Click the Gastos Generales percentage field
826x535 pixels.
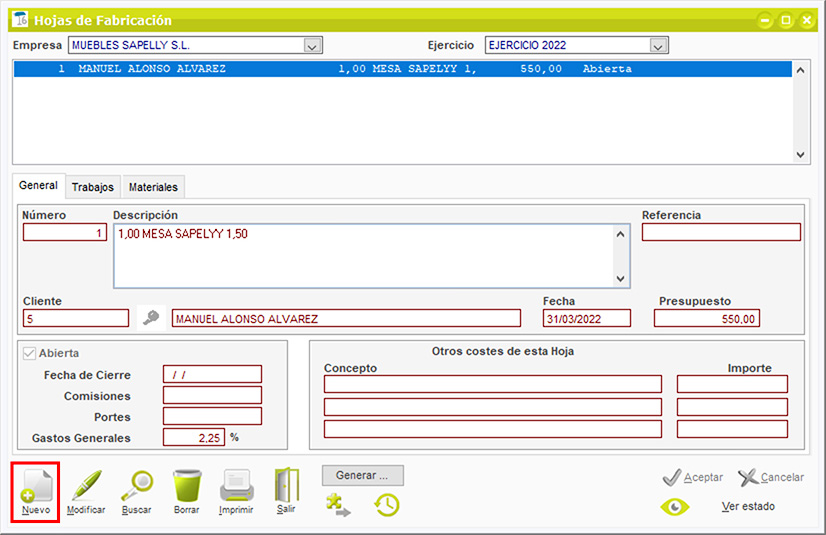click(193, 437)
